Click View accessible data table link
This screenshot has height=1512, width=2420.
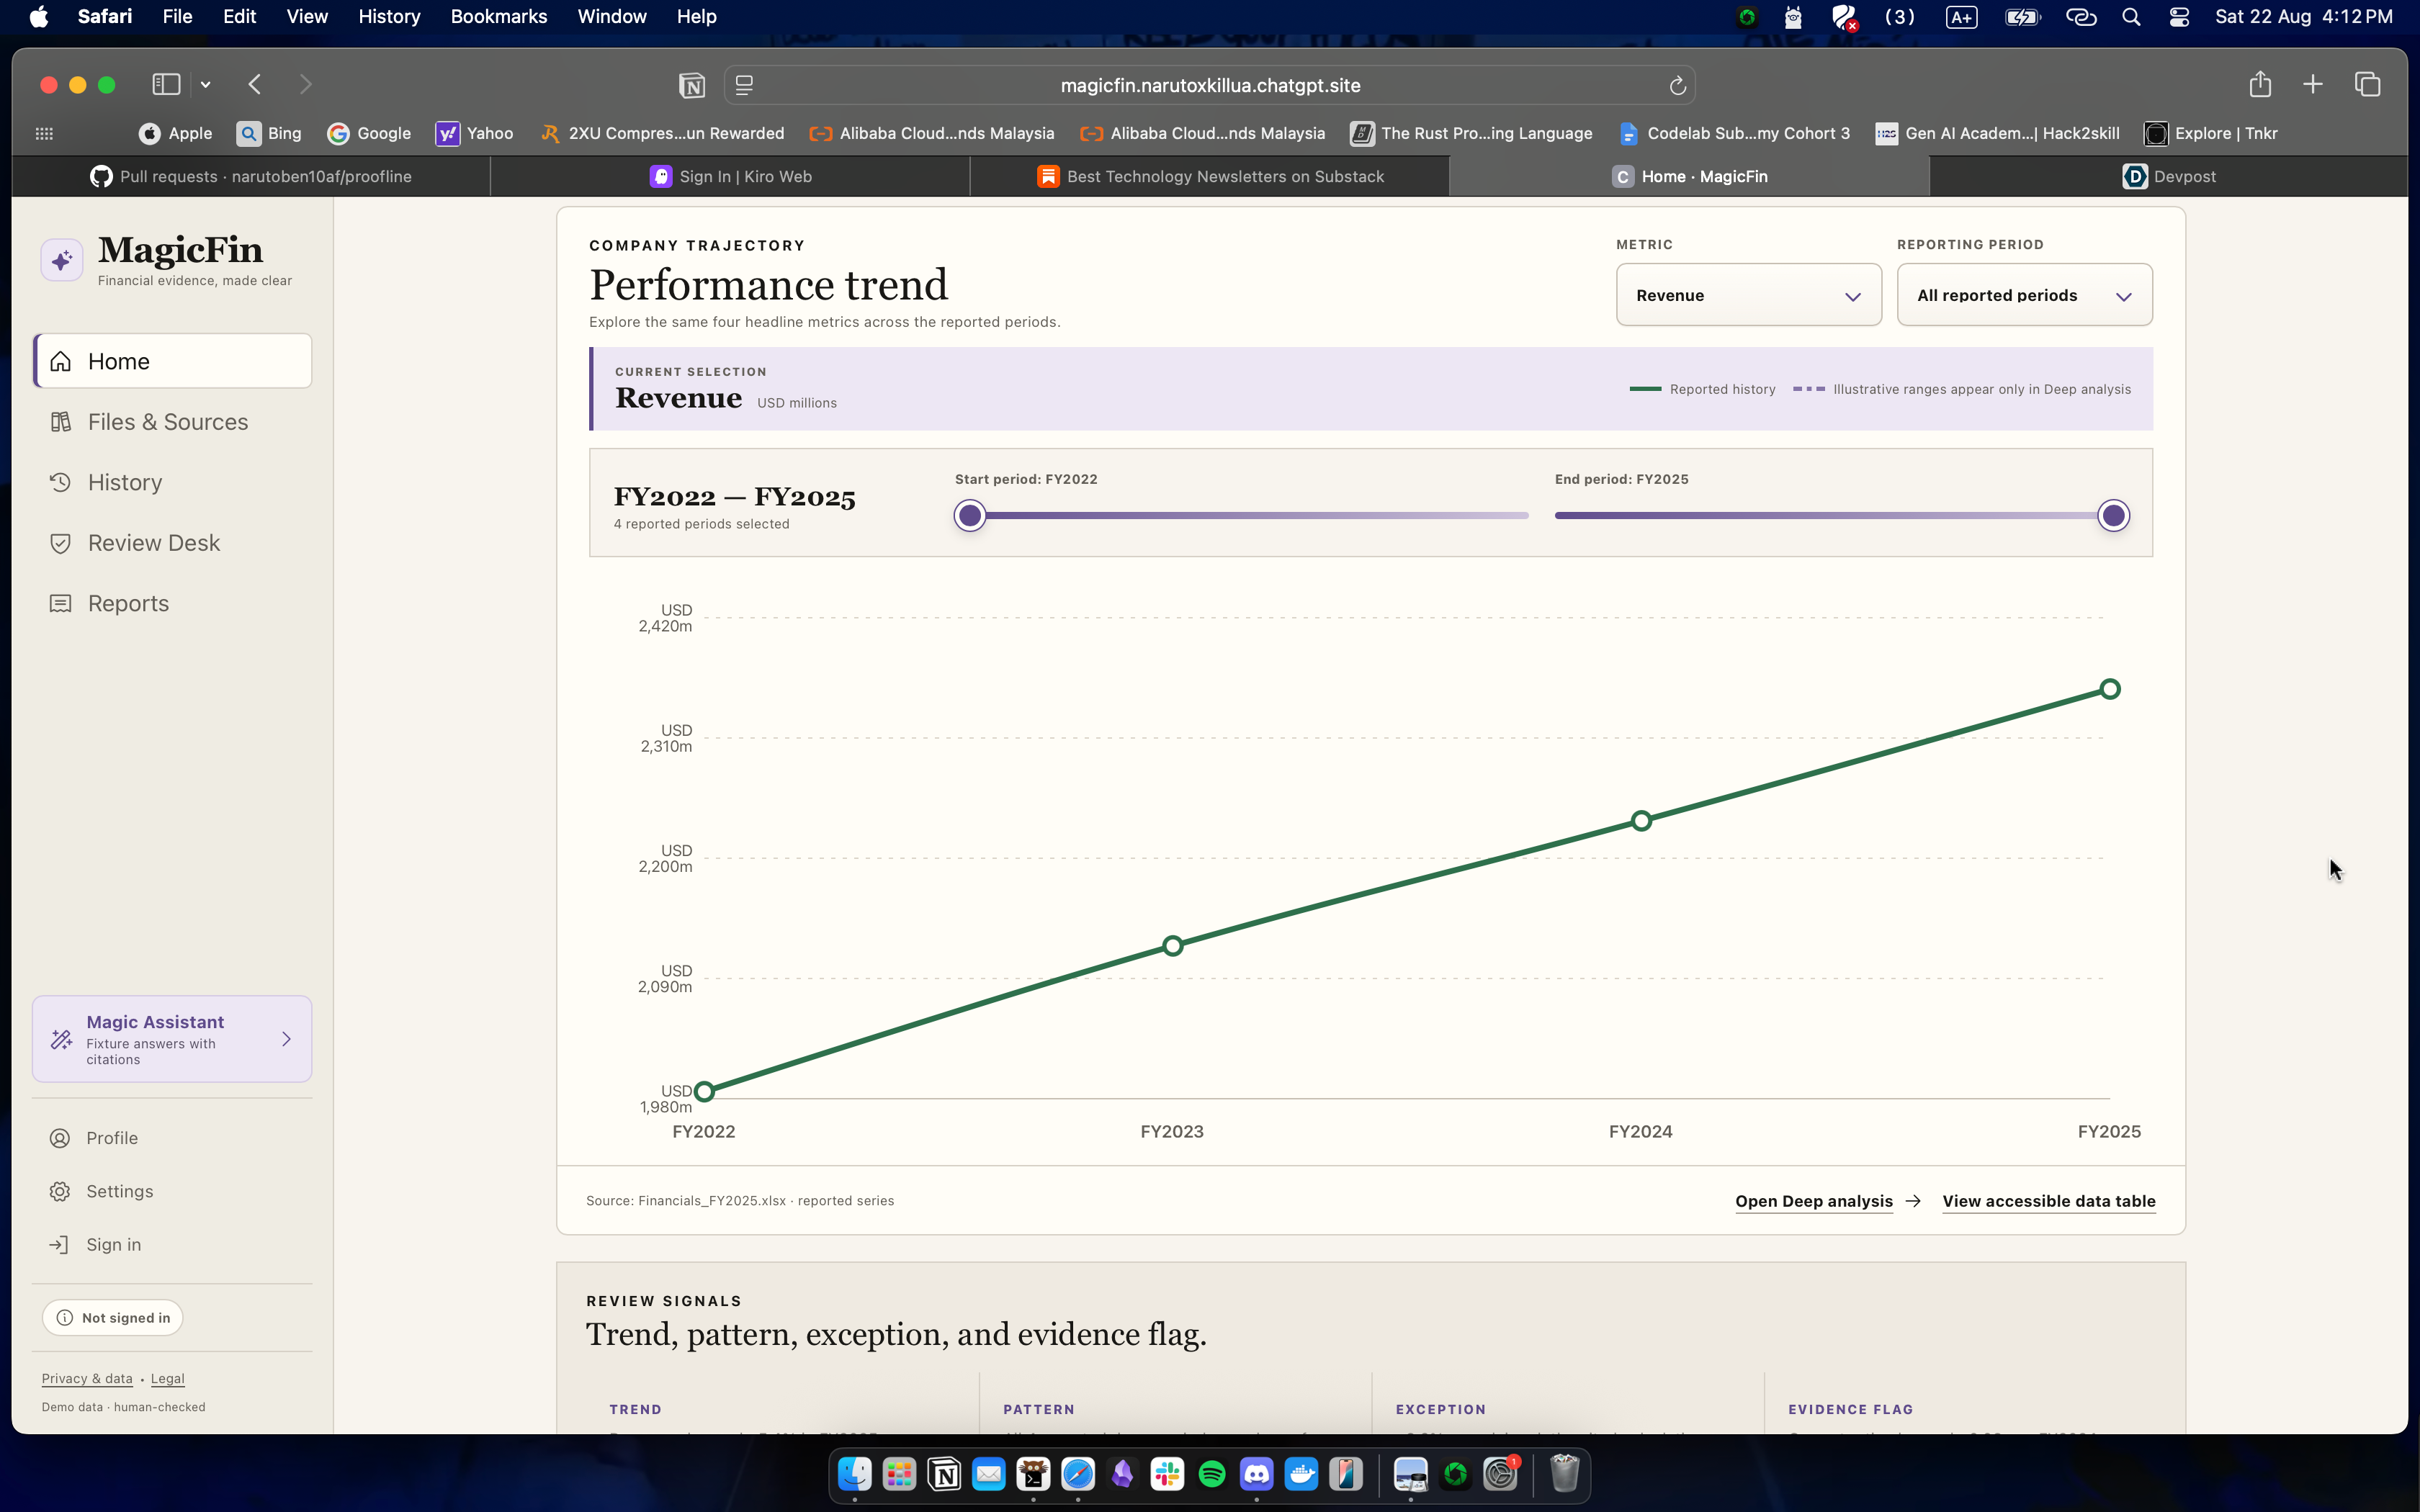point(2048,1201)
